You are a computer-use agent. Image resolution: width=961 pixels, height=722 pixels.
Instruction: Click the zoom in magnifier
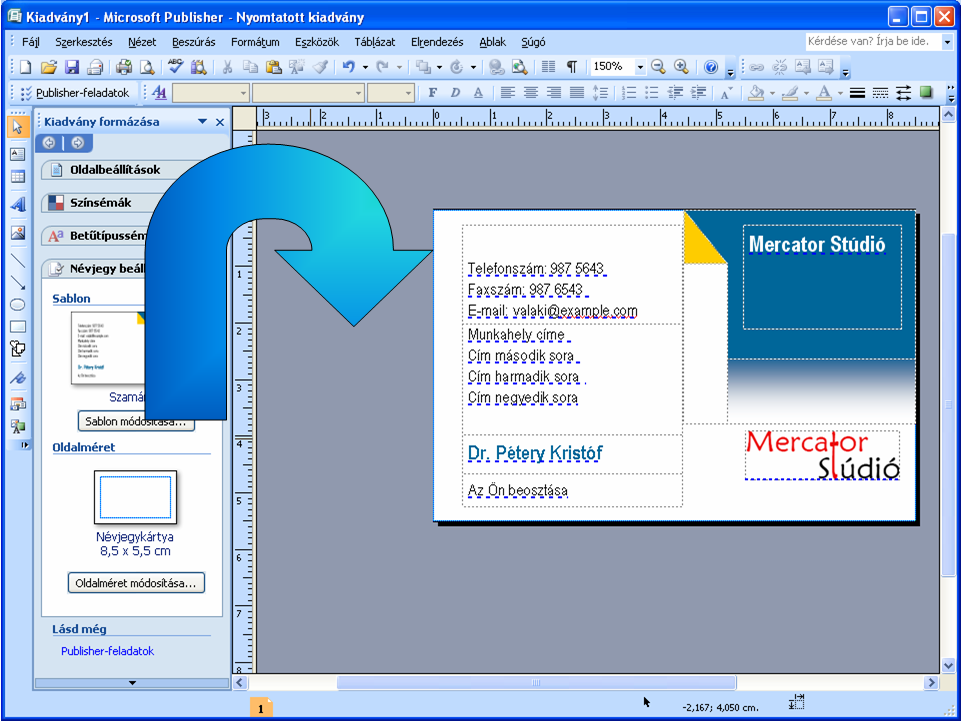pos(681,67)
